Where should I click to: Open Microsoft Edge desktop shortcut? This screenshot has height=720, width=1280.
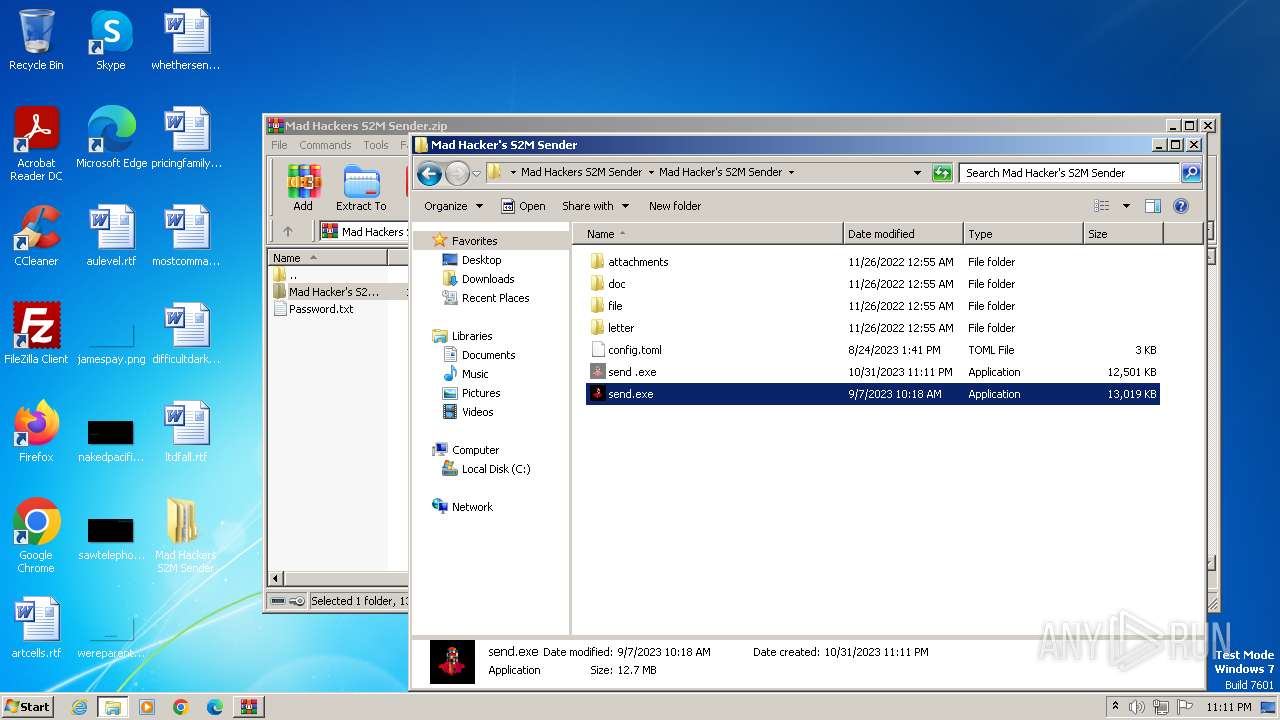(x=111, y=138)
